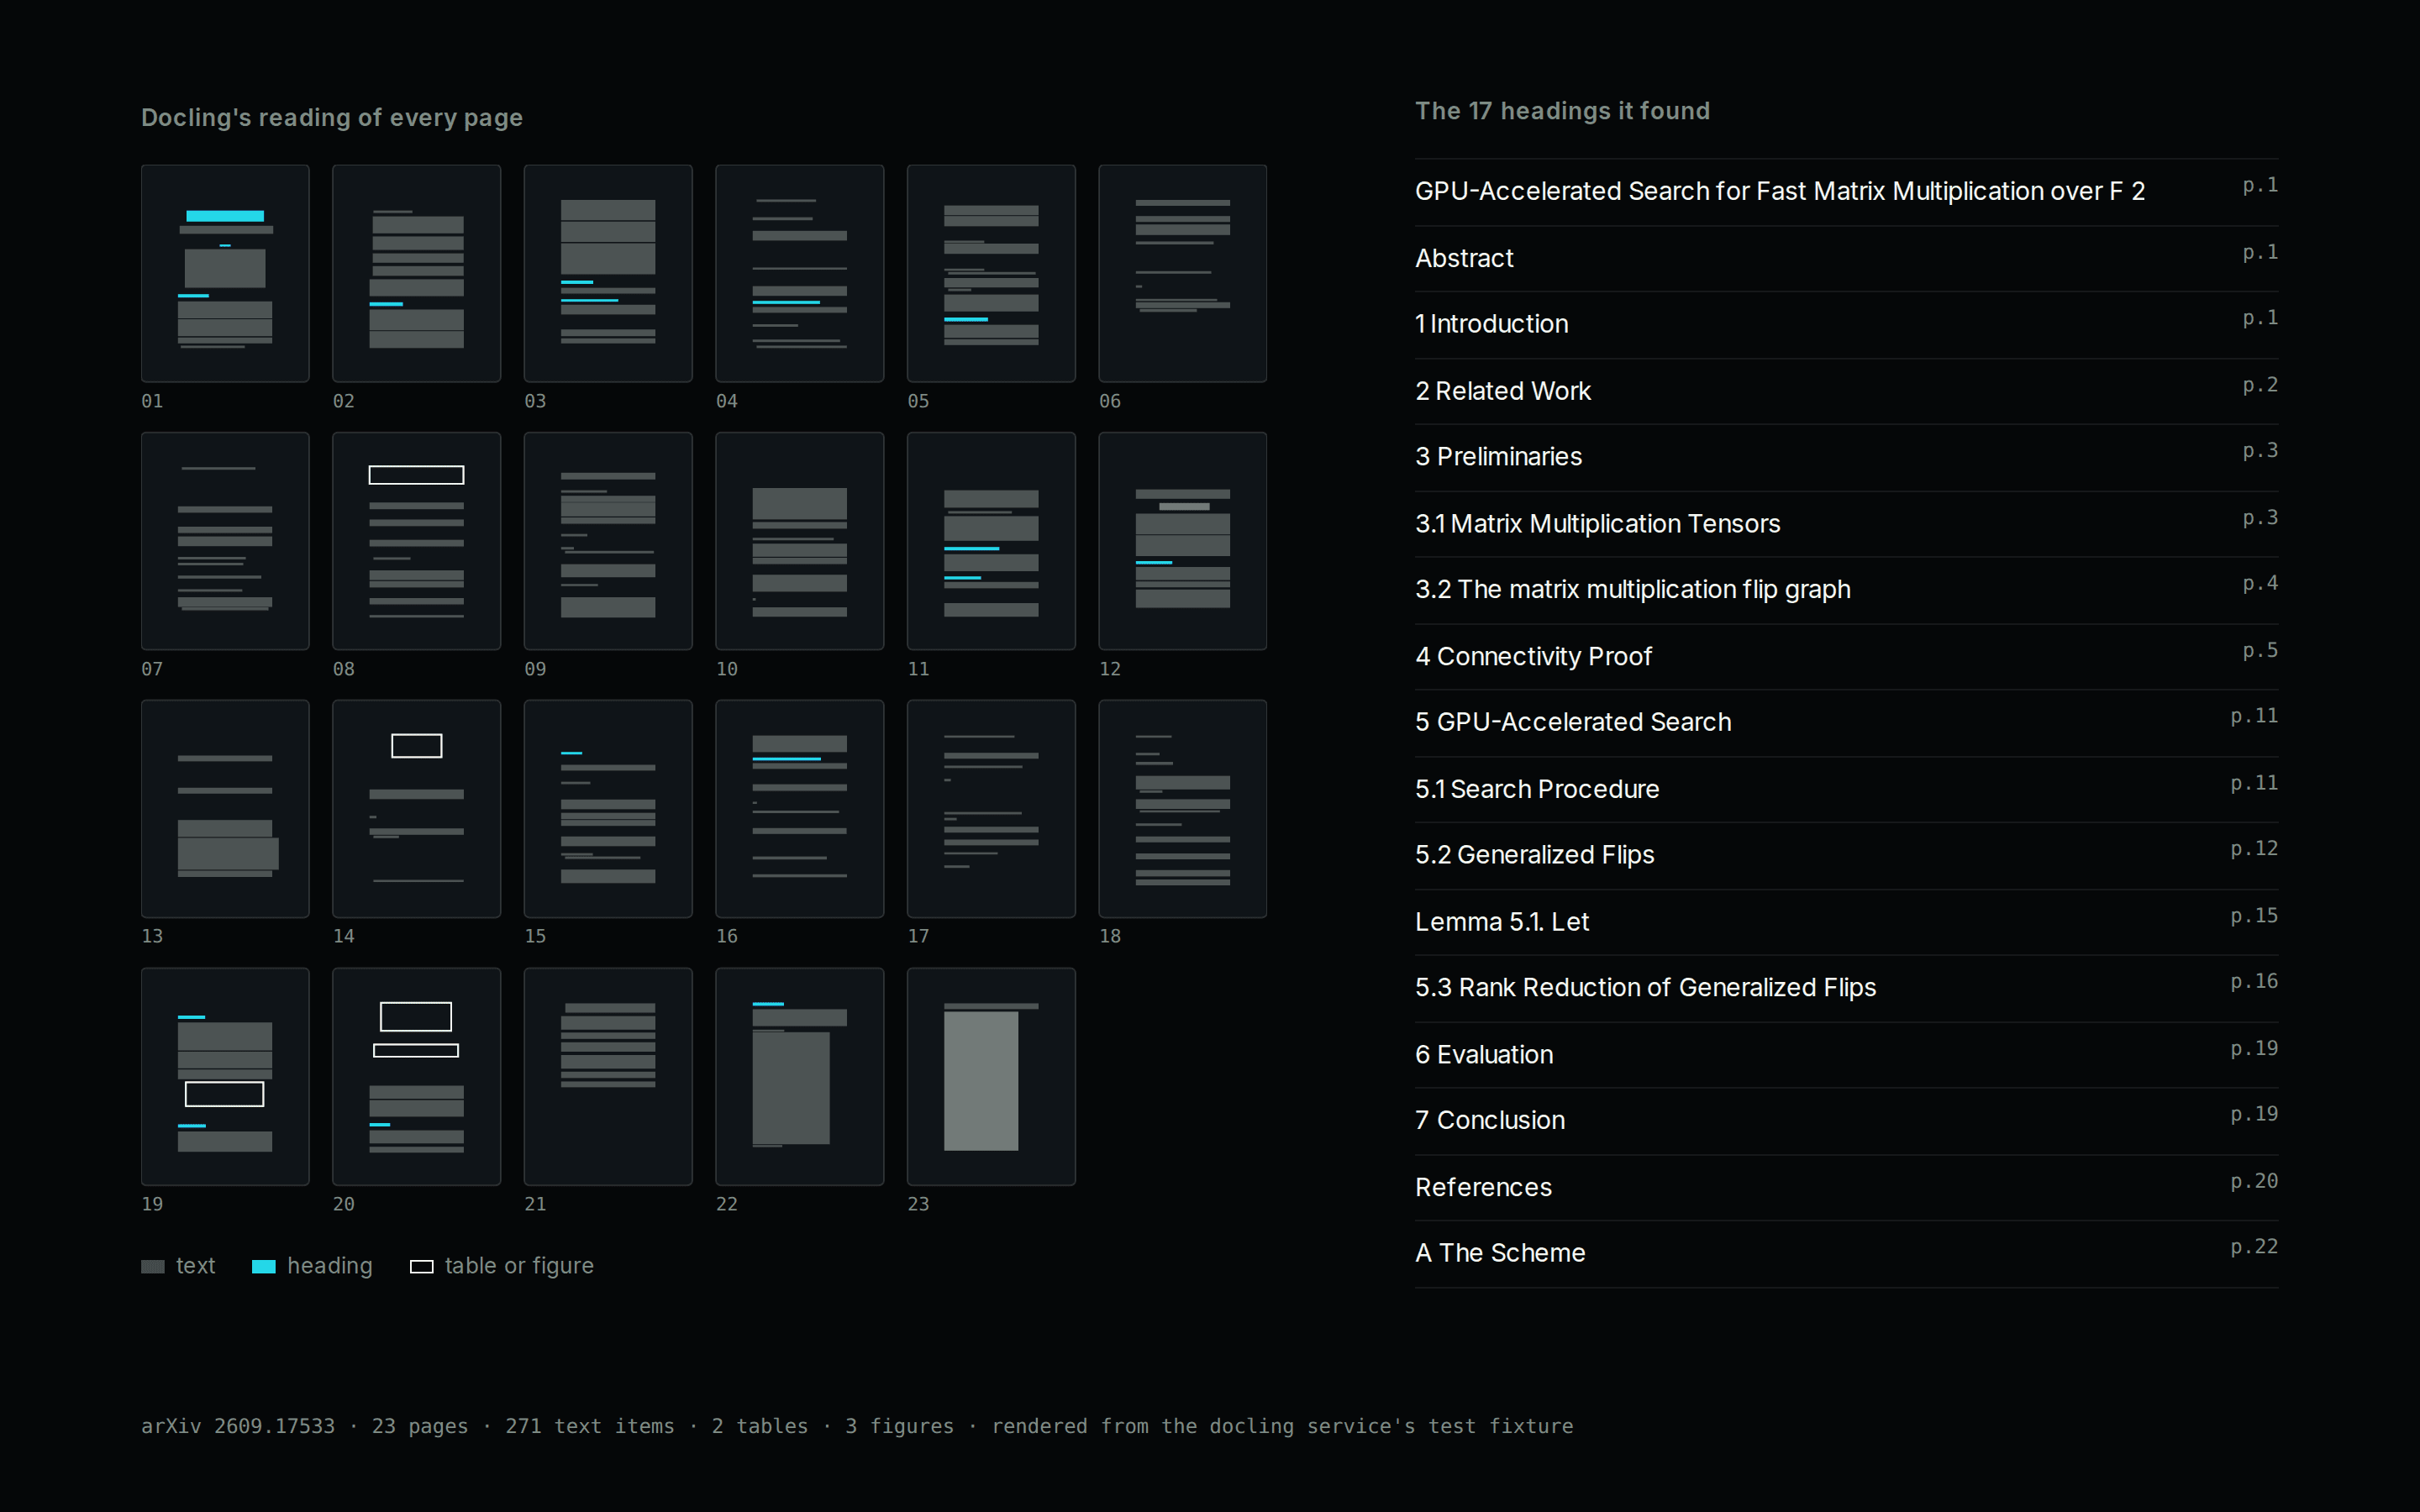Click the p.22 page reference
Screen dimensions: 2420x1512
pos(2254,1247)
